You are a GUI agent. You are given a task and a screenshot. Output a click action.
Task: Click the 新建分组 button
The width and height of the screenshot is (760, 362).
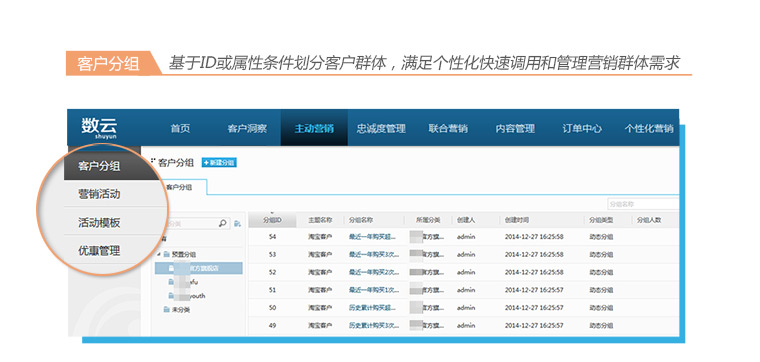click(x=219, y=163)
